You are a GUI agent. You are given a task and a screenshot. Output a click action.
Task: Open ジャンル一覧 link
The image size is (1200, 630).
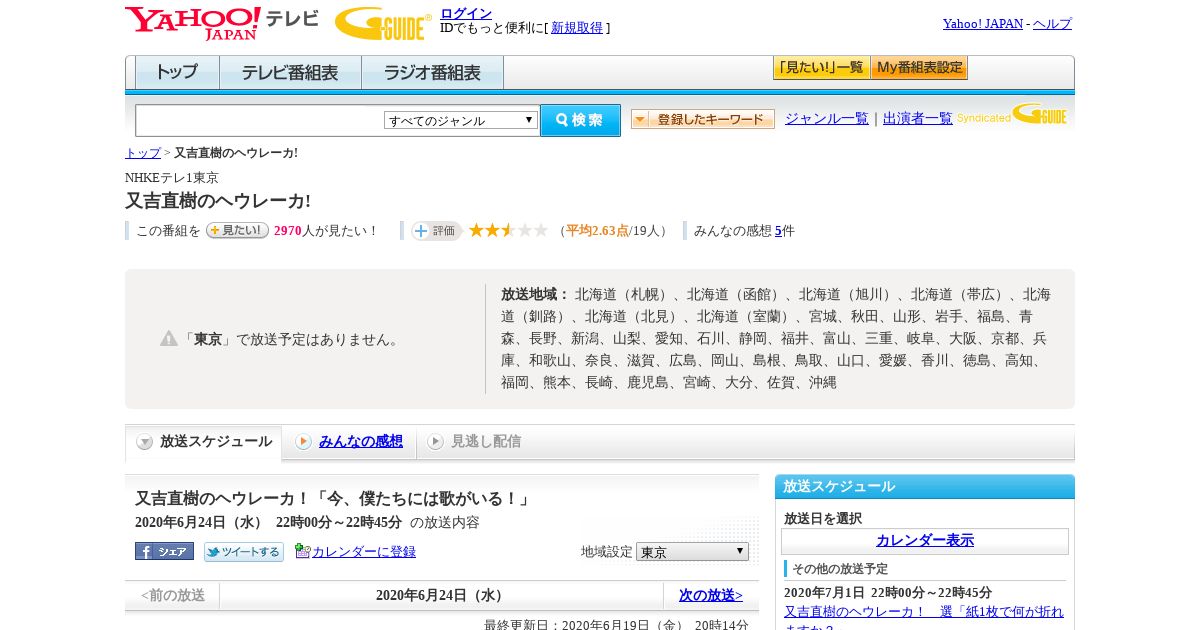click(x=827, y=119)
